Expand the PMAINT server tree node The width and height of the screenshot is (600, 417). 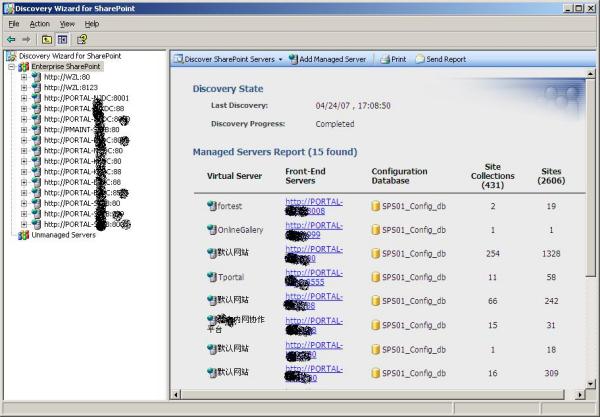click(24, 130)
